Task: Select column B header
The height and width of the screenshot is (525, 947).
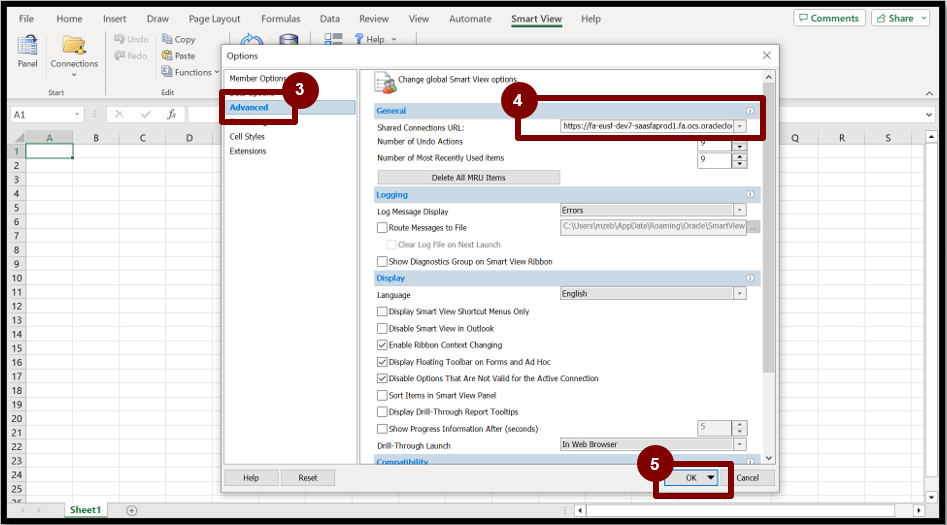Action: pos(96,138)
